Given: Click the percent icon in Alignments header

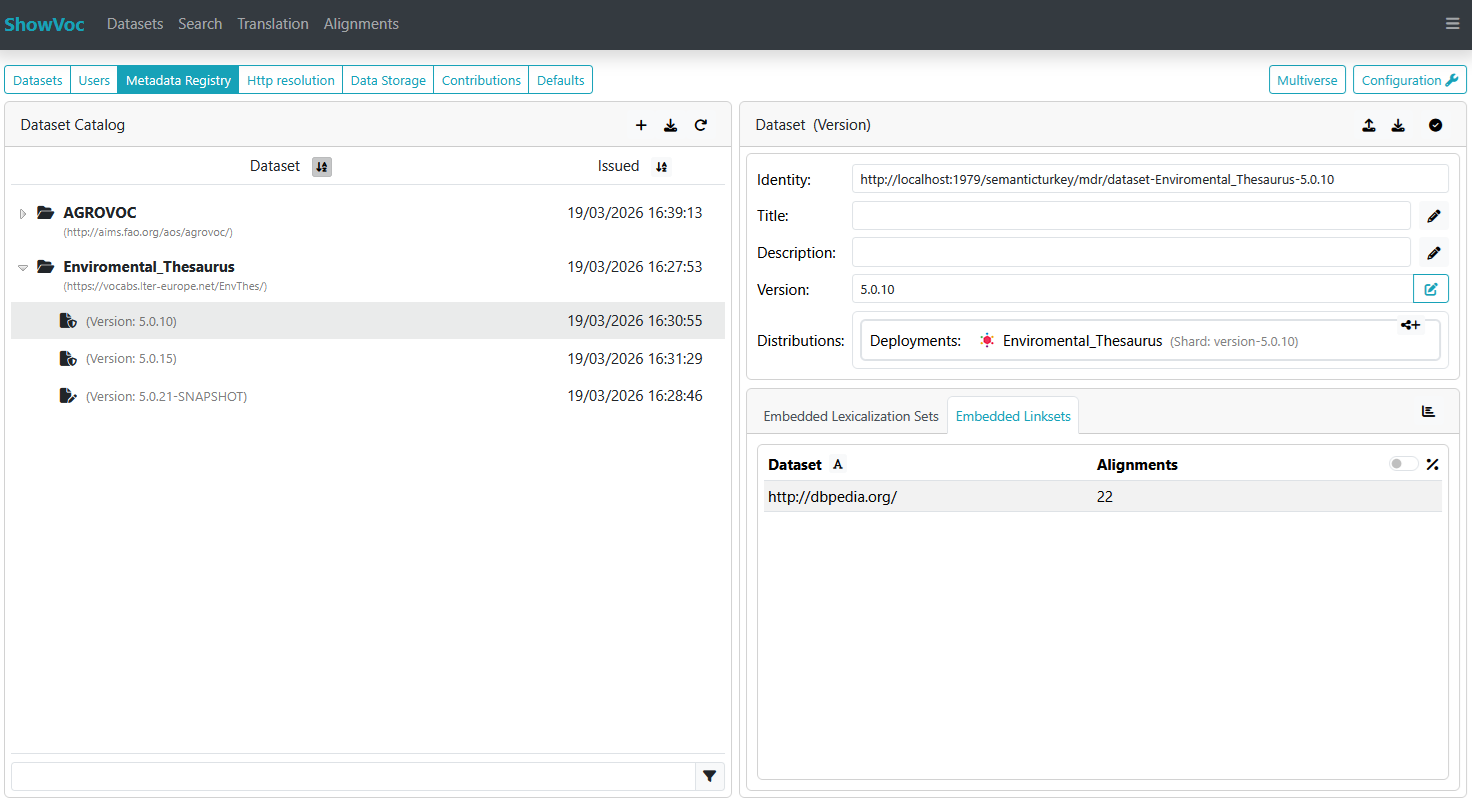Looking at the screenshot, I should (1433, 464).
